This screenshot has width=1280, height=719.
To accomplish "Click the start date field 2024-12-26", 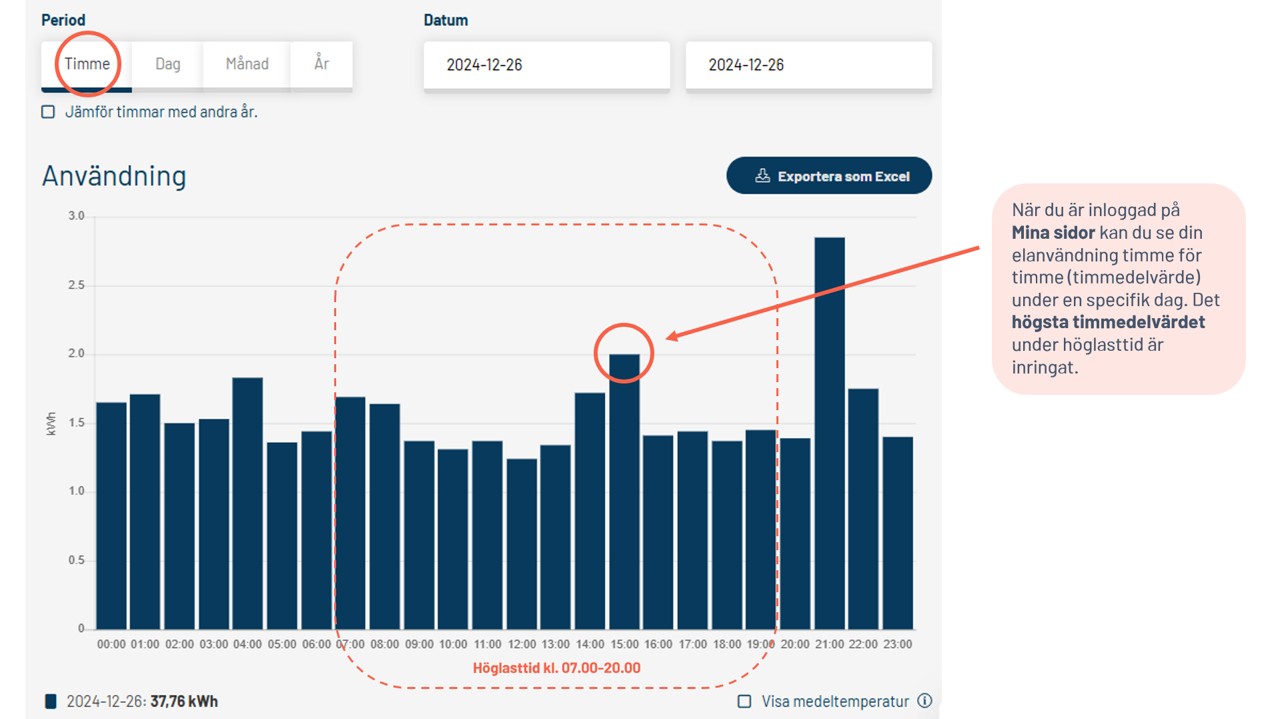I will pyautogui.click(x=546, y=65).
